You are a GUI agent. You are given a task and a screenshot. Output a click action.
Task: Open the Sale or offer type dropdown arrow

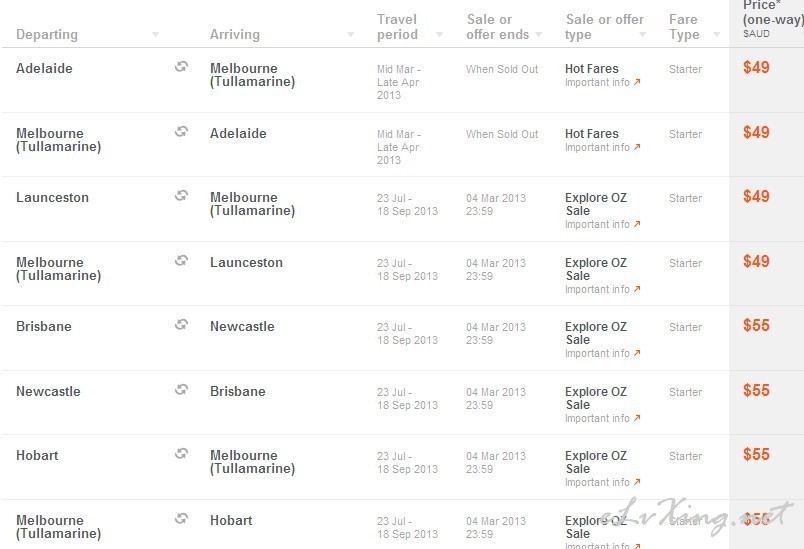click(x=642, y=34)
